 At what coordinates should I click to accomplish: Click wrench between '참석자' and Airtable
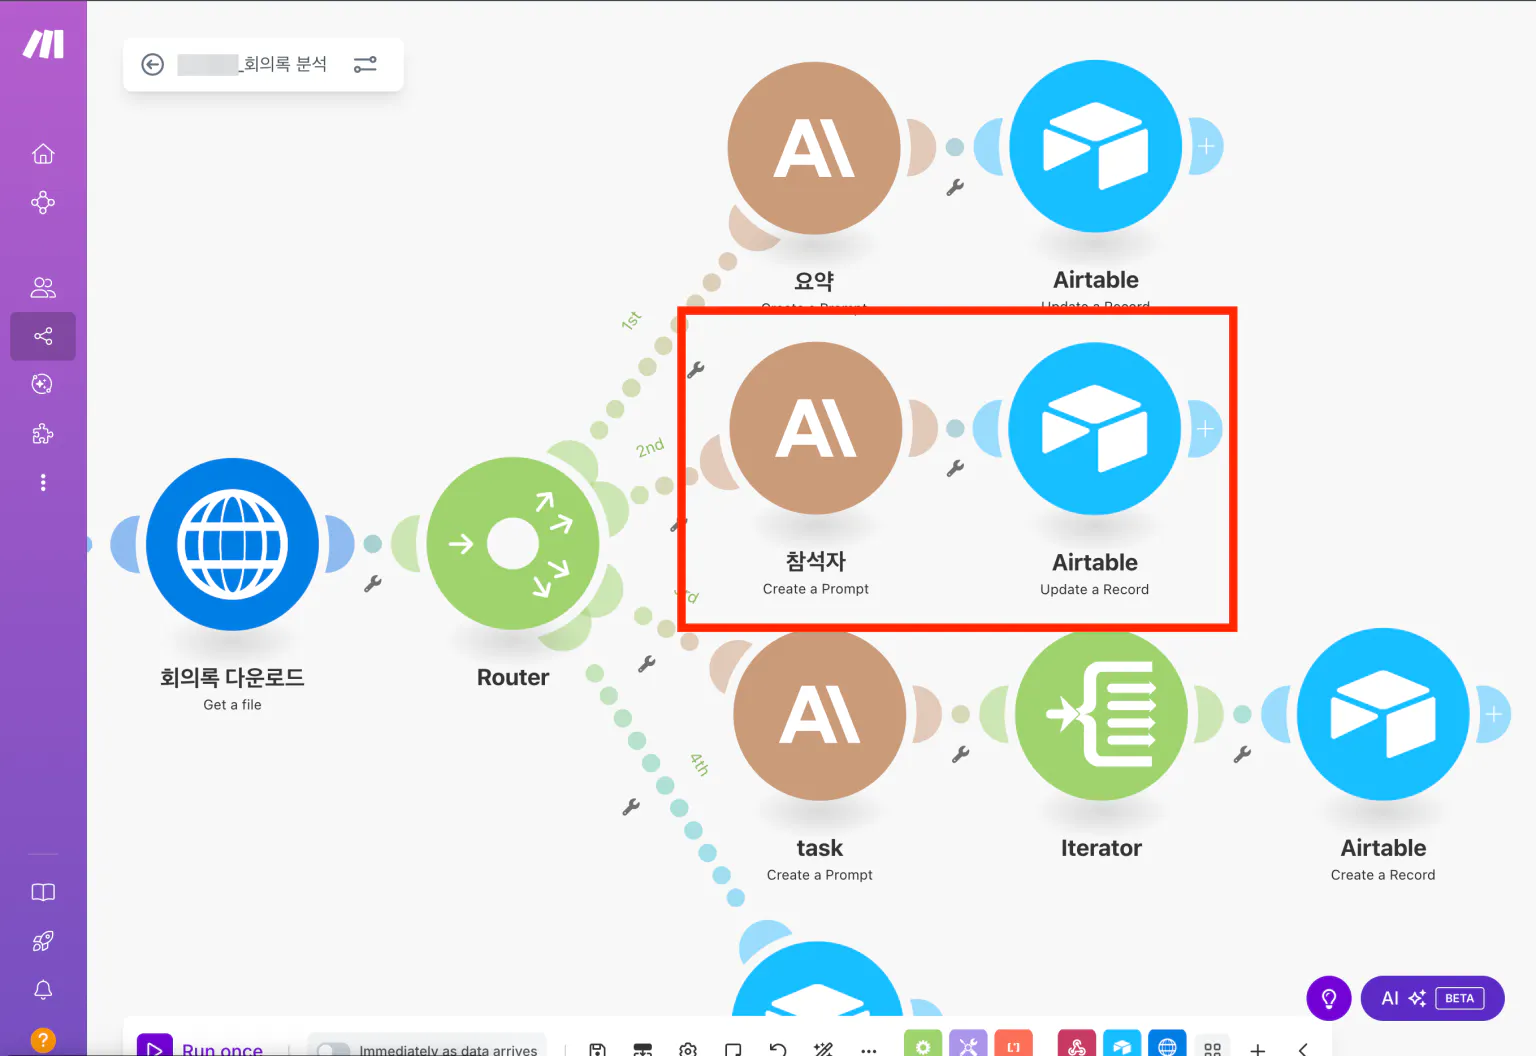pyautogui.click(x=955, y=467)
